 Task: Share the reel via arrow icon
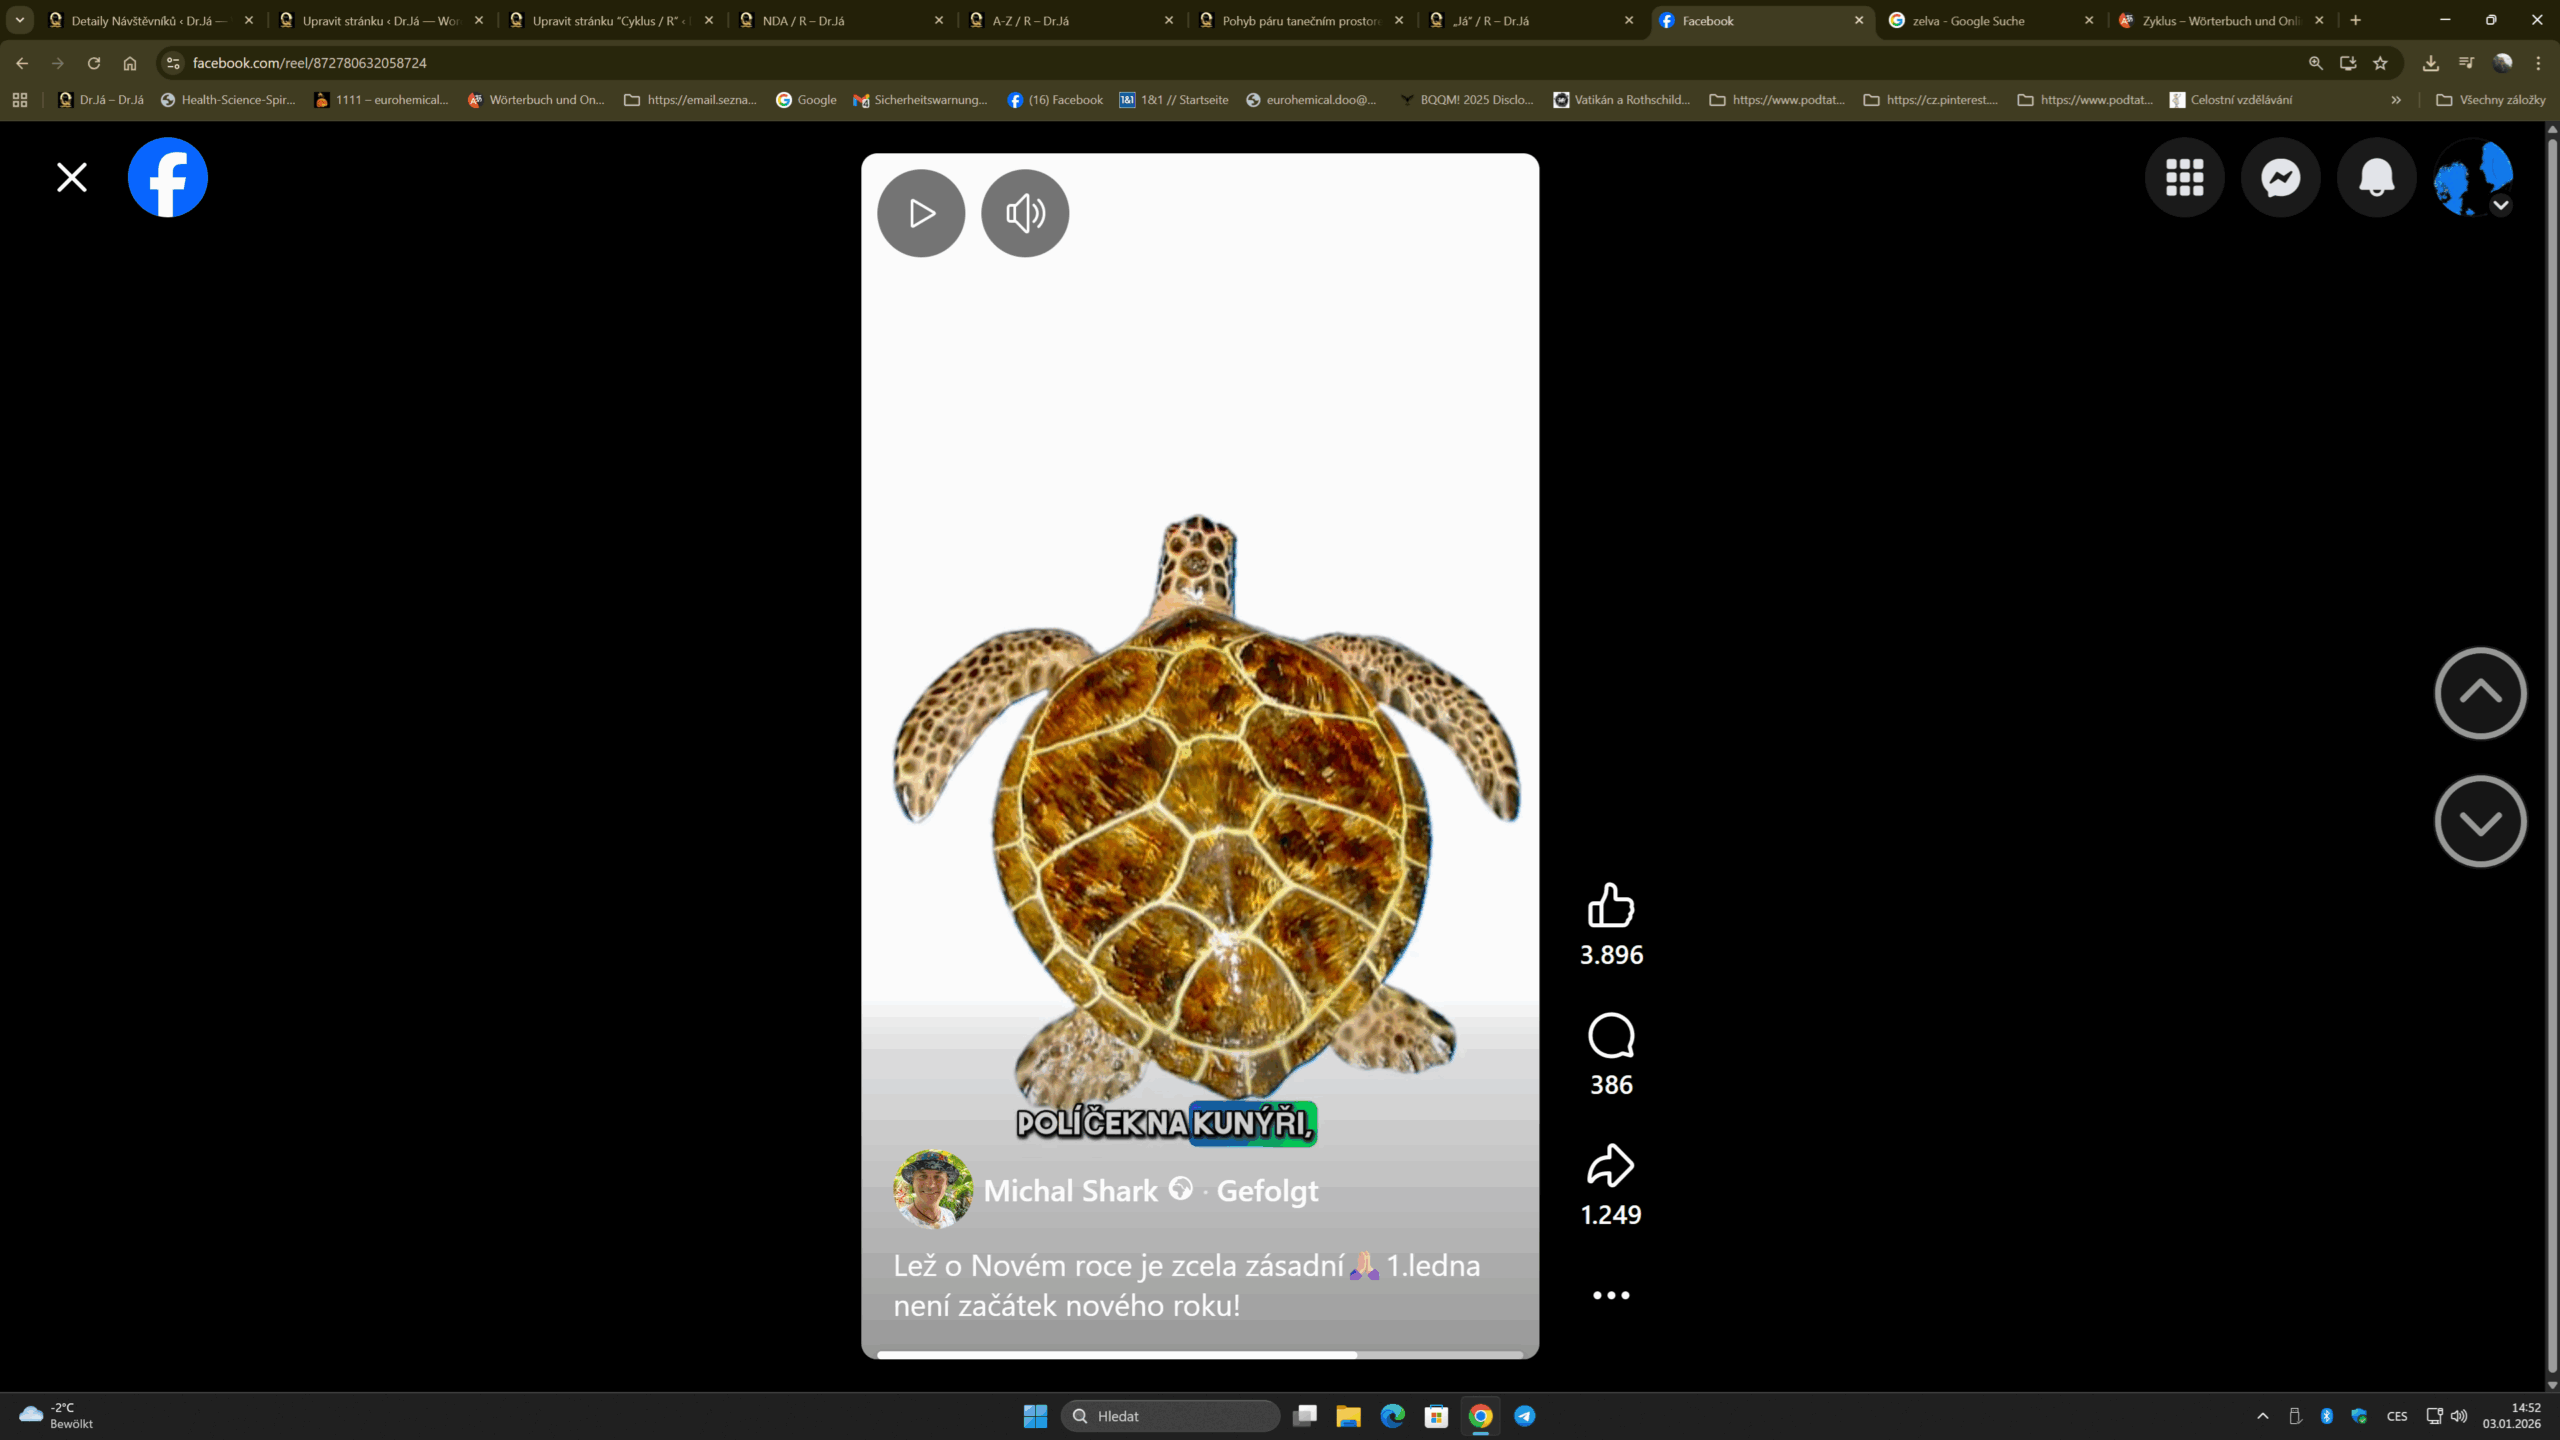pos(1610,1165)
